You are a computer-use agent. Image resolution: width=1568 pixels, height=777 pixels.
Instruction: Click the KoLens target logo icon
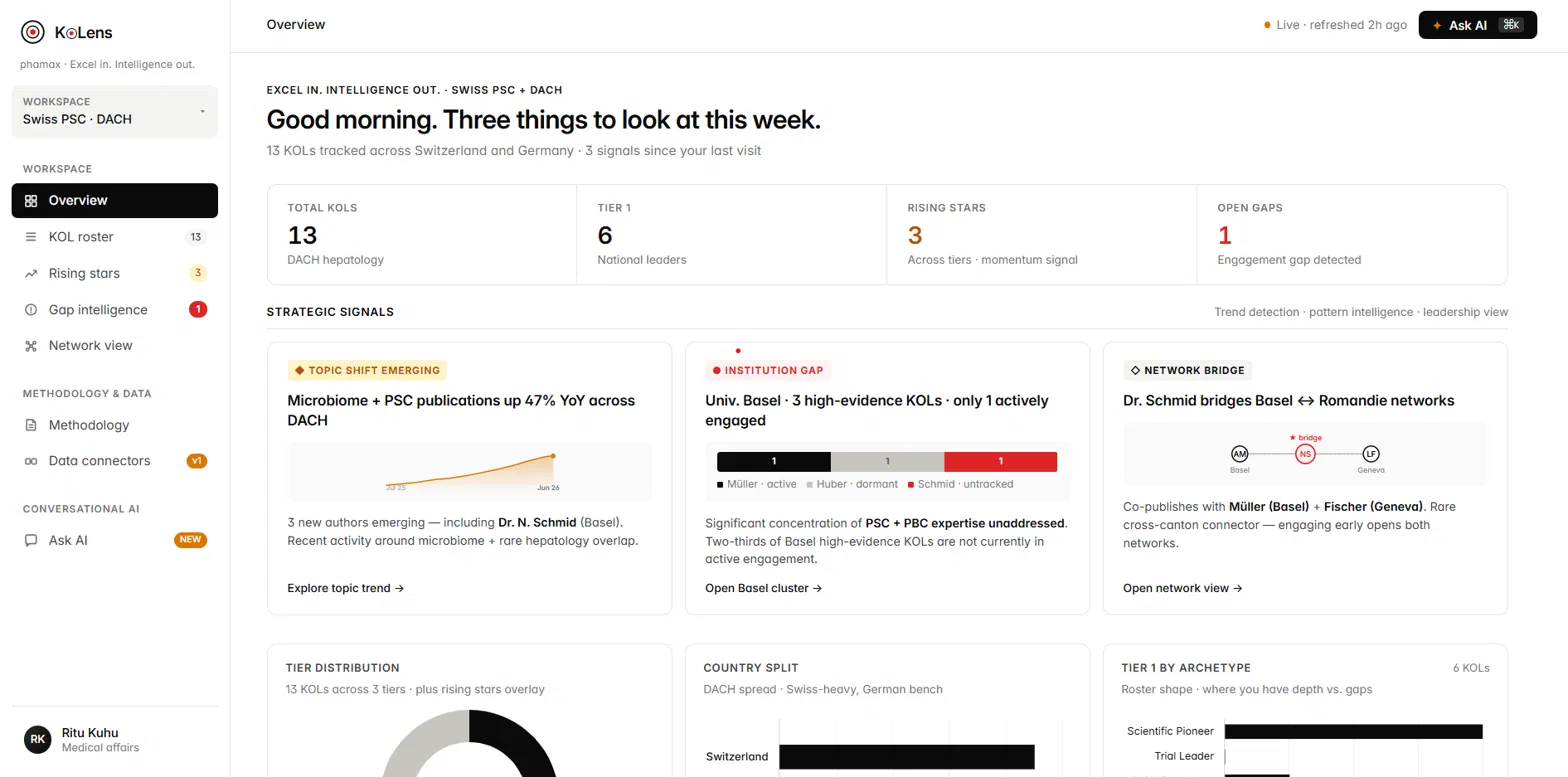33,32
